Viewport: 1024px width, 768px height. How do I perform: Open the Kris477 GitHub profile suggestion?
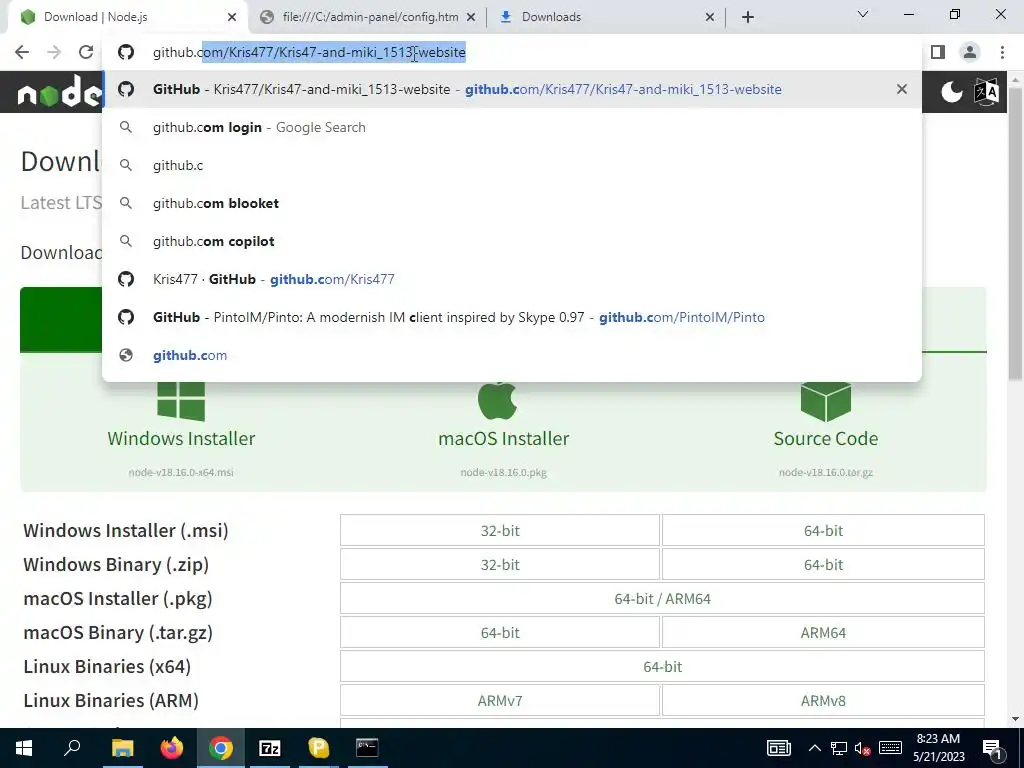[x=512, y=279]
